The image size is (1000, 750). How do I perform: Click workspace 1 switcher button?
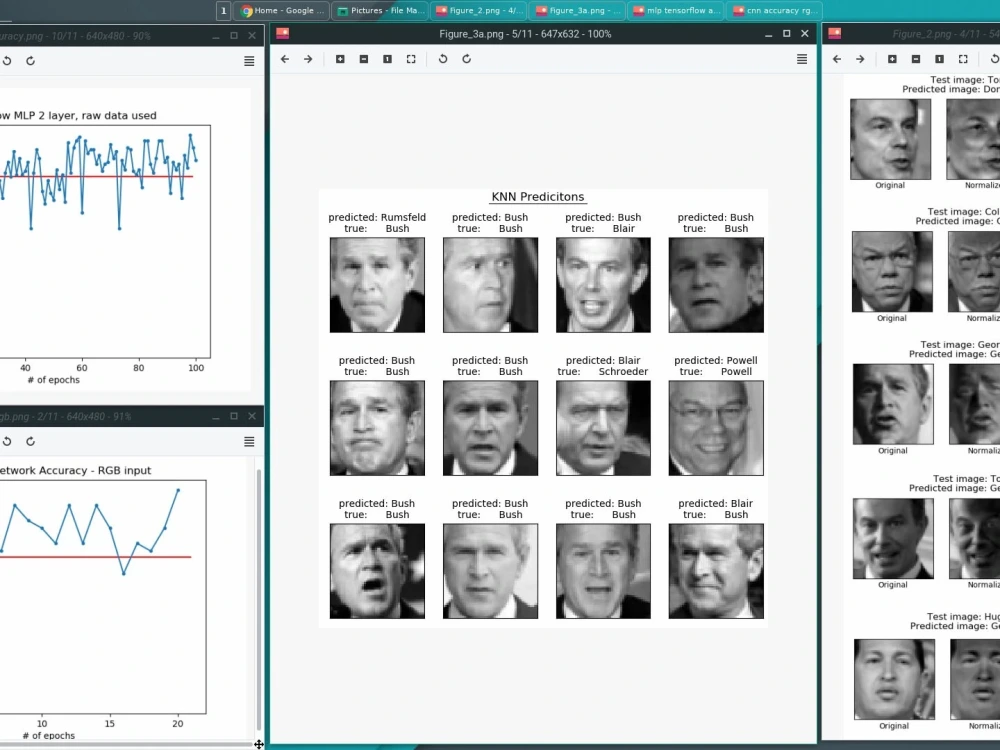click(223, 10)
